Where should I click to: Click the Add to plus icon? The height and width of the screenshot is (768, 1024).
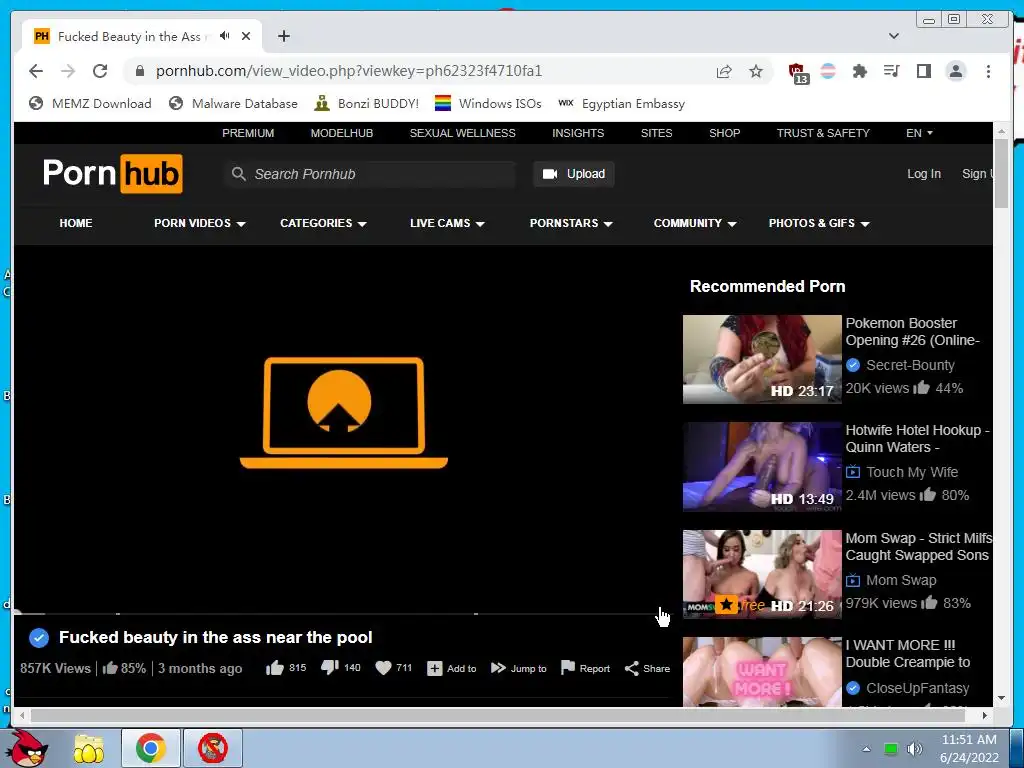(435, 668)
